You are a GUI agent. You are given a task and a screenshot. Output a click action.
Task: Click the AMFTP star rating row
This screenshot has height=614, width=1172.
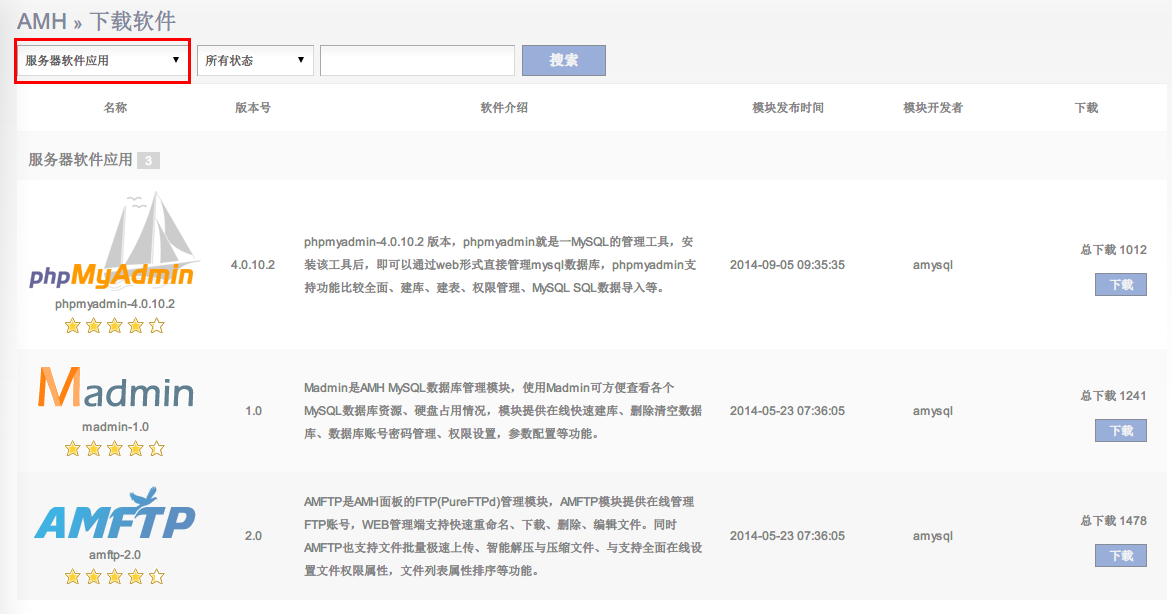(114, 576)
